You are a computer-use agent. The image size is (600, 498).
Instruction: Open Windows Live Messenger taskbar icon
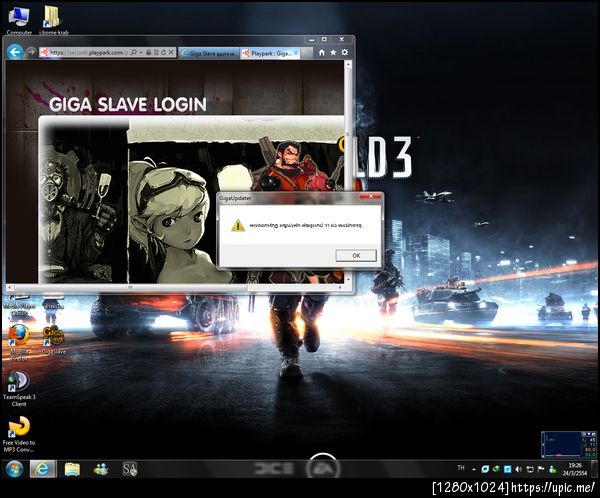point(101,469)
